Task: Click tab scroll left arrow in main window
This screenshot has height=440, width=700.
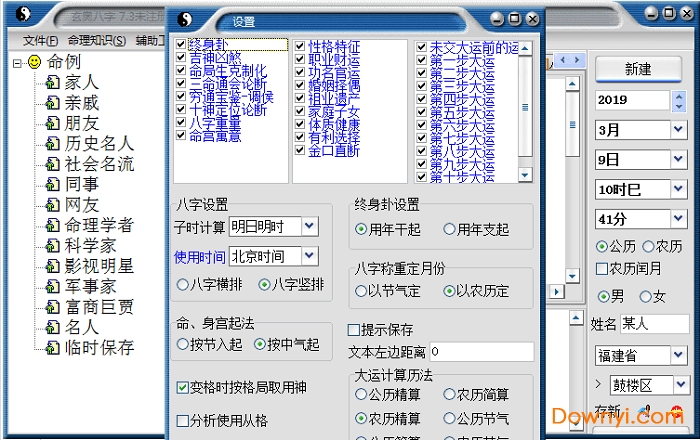Action: [562, 59]
